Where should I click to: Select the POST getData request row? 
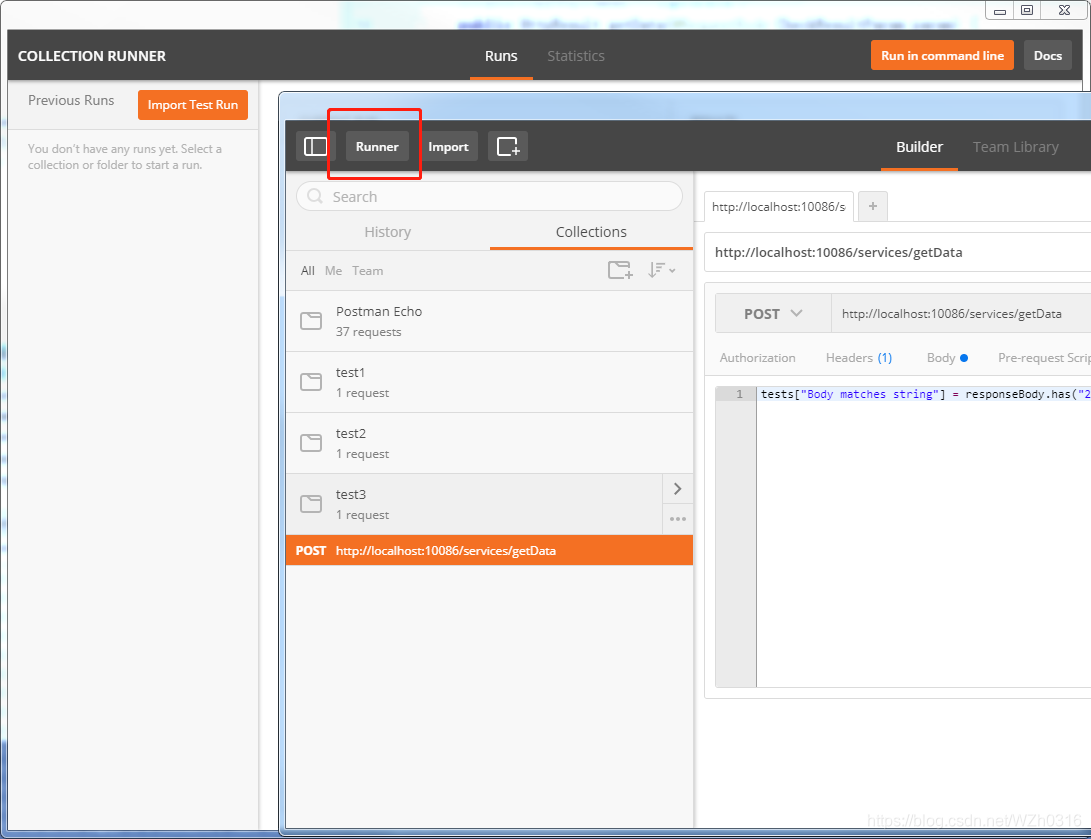pos(489,550)
